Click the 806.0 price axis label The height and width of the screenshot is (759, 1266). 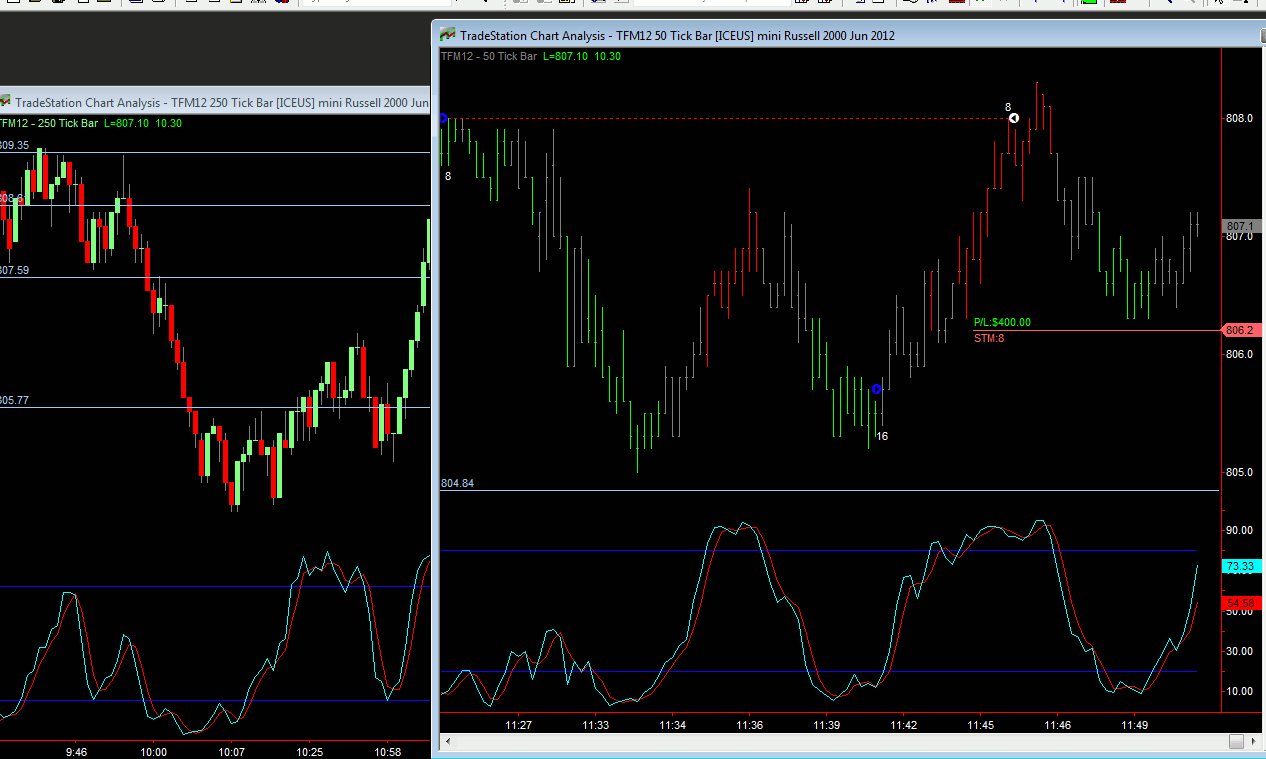(1239, 355)
